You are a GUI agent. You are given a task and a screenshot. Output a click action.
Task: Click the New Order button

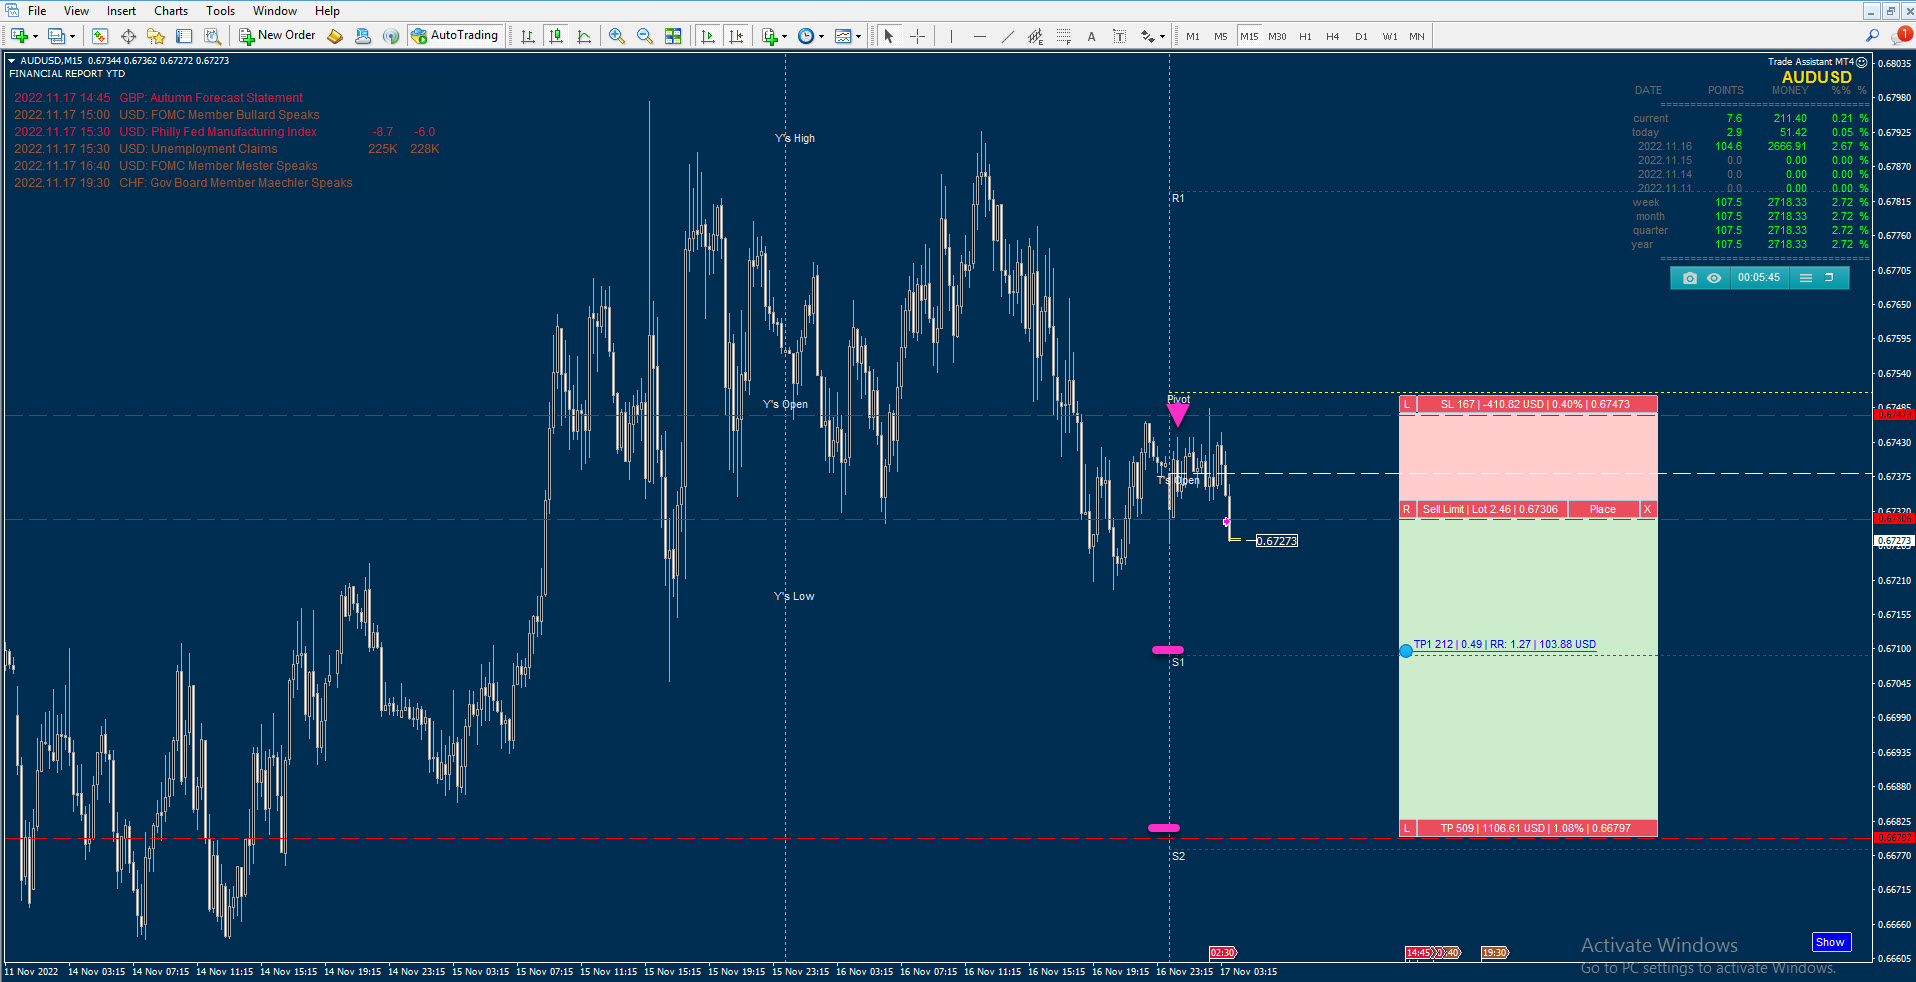pyautogui.click(x=277, y=36)
